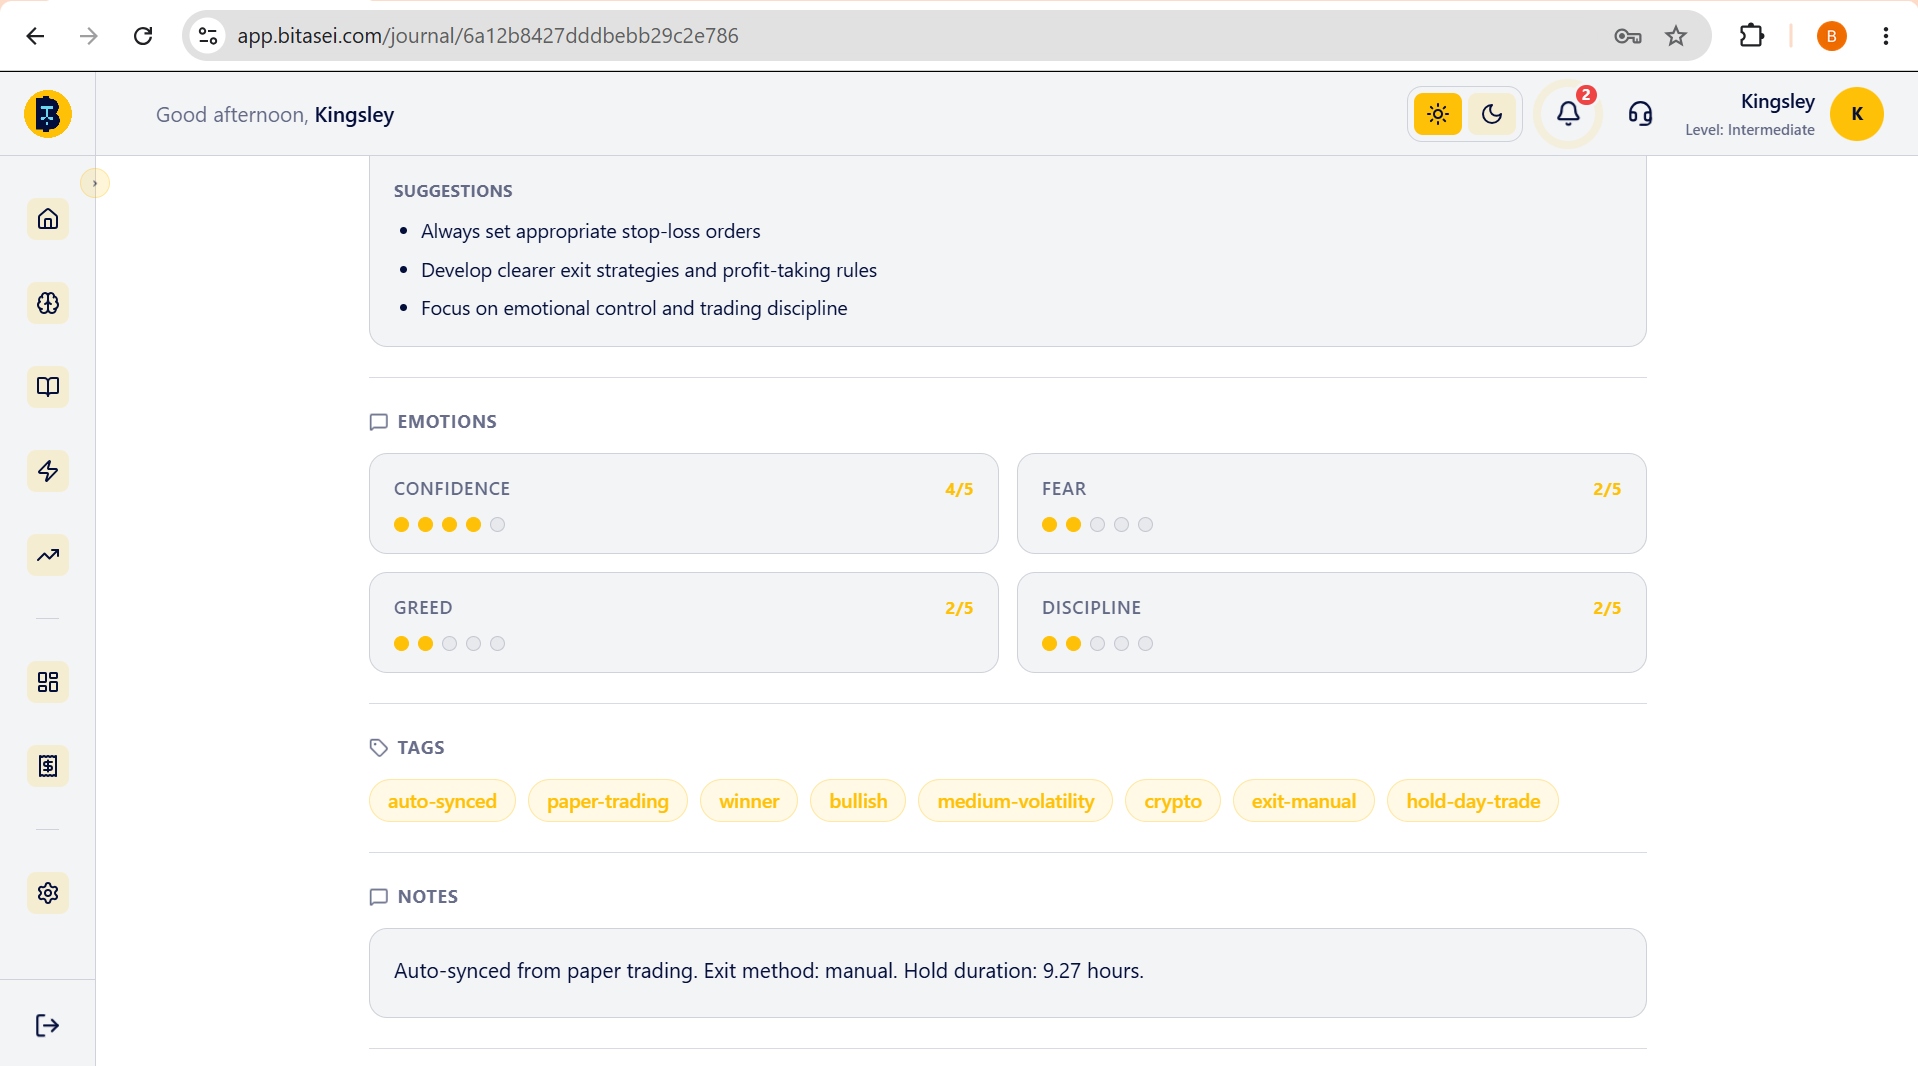Open the Chrome profile B avatar
The height and width of the screenshot is (1066, 1918).
pyautogui.click(x=1831, y=36)
